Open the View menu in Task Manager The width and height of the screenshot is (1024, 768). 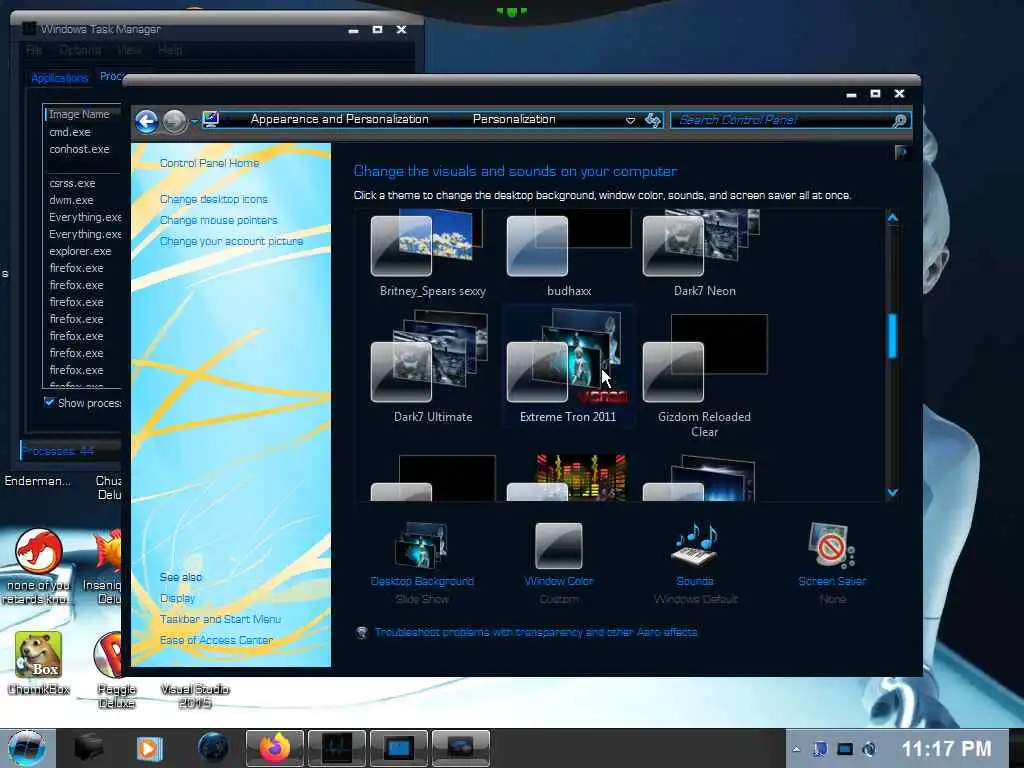pyautogui.click(x=129, y=50)
